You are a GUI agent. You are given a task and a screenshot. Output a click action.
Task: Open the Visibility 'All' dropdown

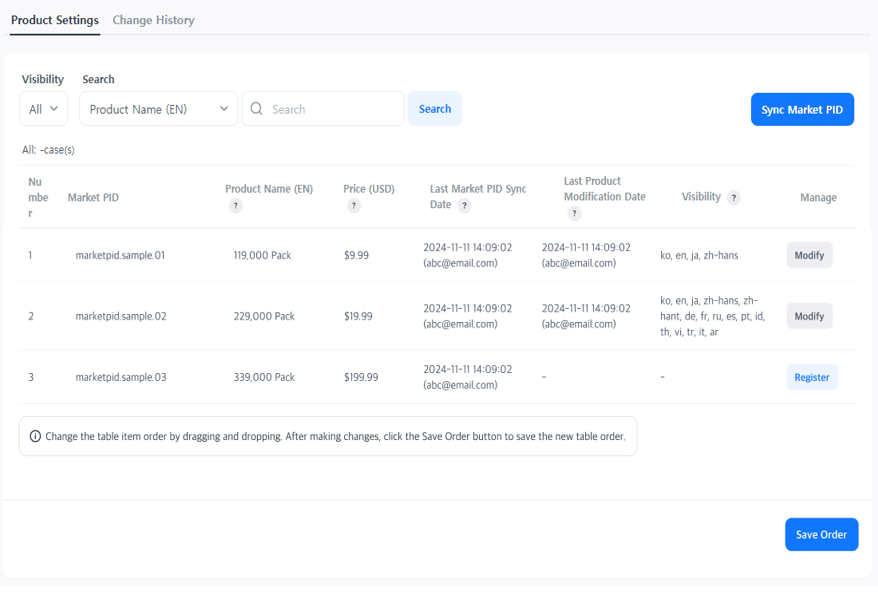(x=44, y=109)
